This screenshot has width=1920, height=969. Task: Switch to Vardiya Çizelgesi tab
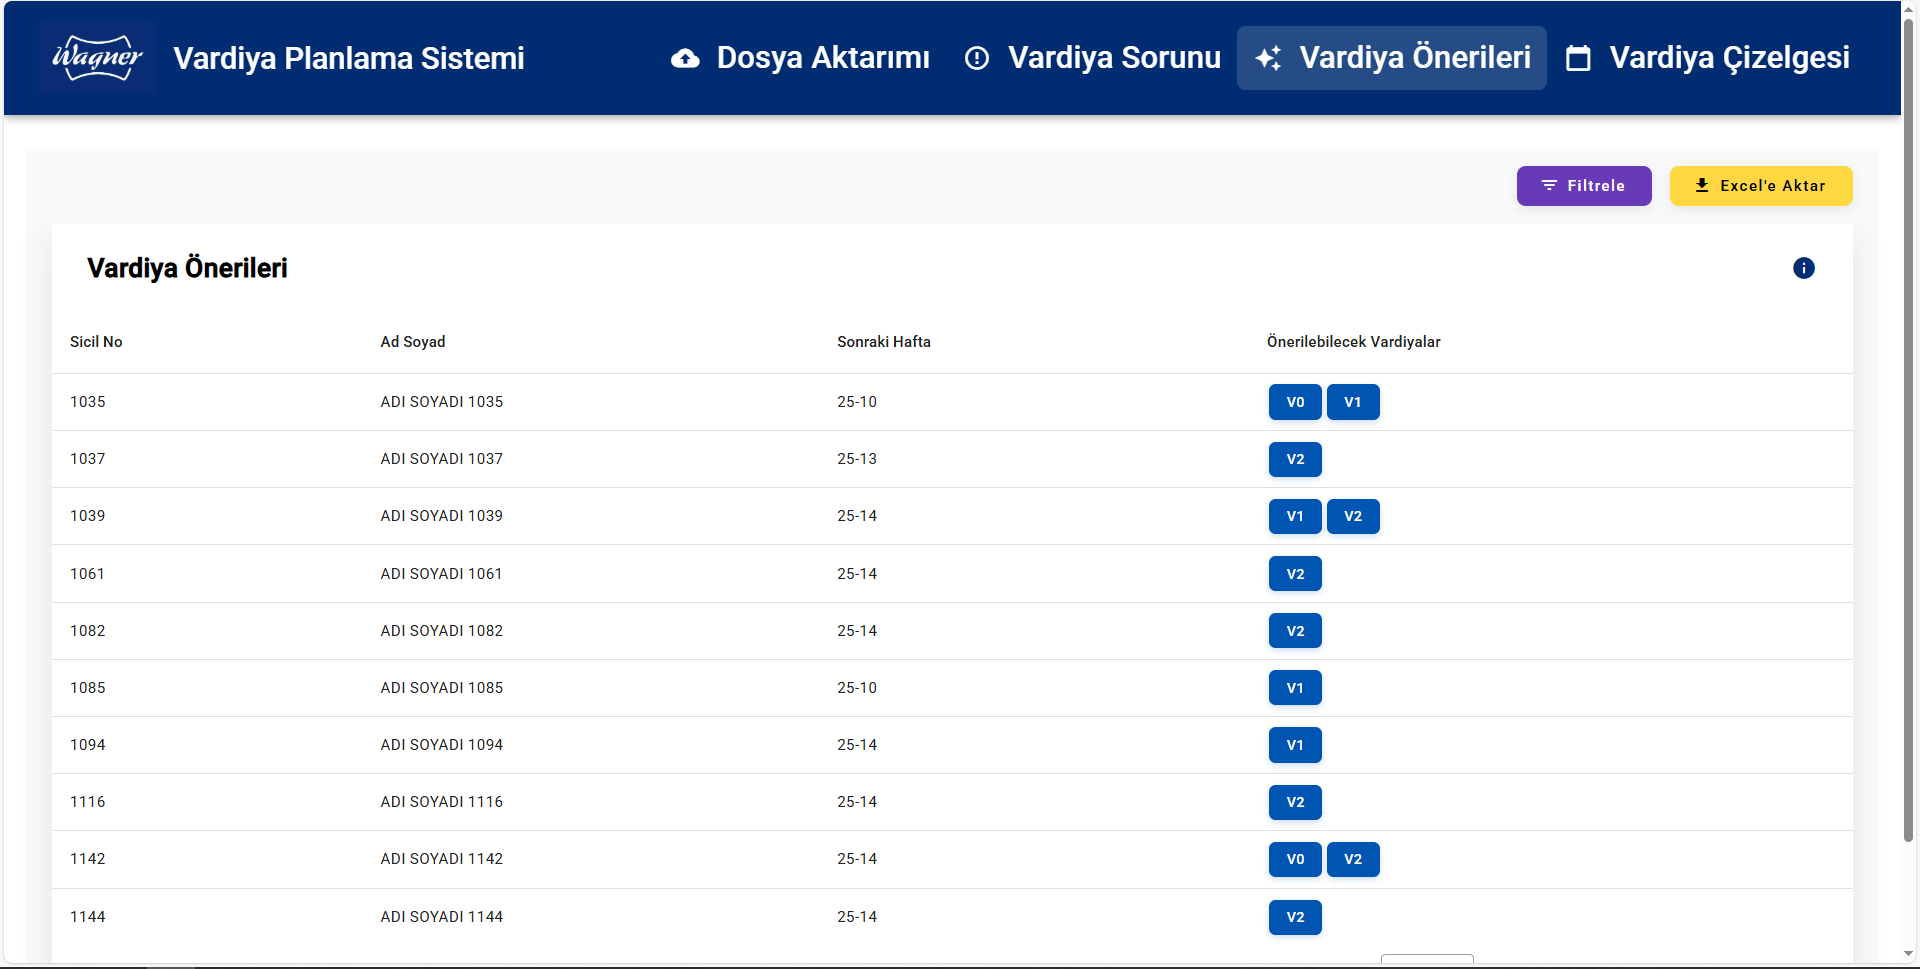[x=1708, y=58]
